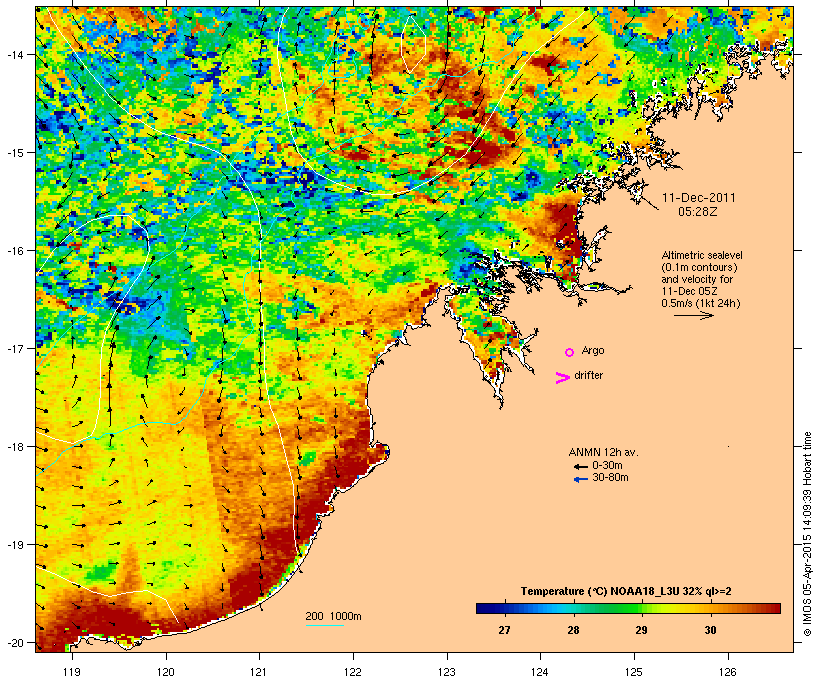
Task: Click the temperature color bar
Action: coord(628,608)
